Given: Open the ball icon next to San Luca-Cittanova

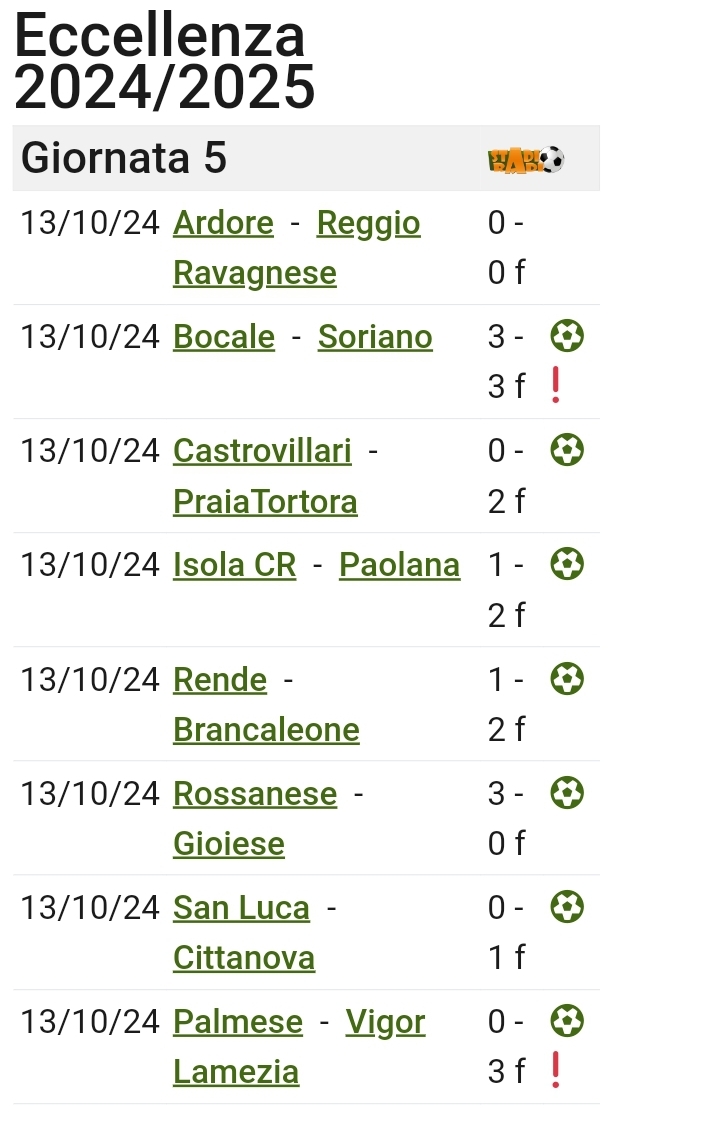Looking at the screenshot, I should [567, 907].
